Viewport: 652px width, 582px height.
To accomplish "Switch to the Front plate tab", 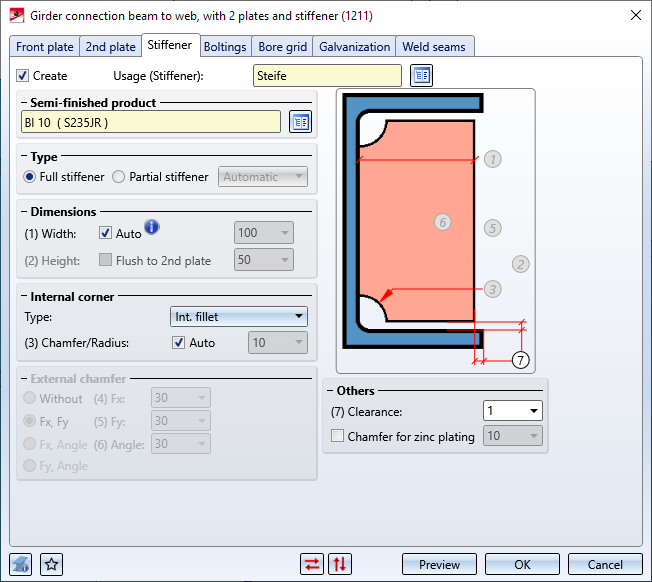I will pos(45,47).
